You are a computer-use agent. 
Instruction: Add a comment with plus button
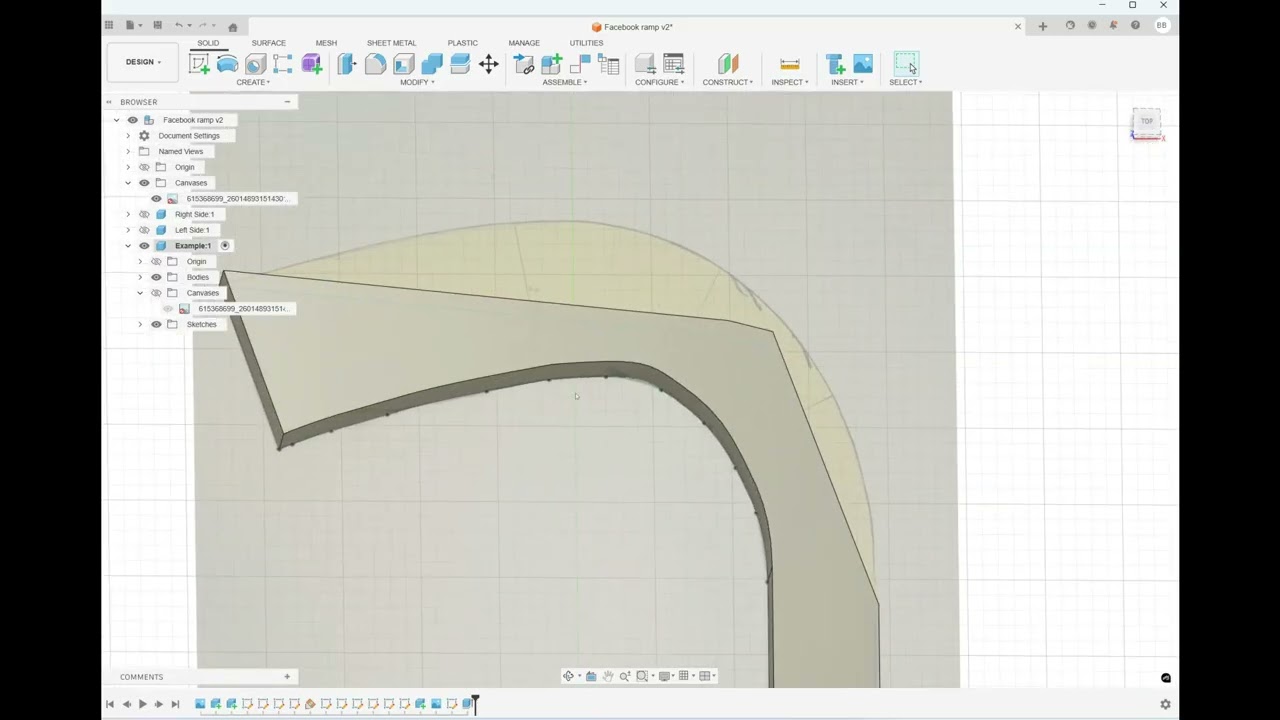coord(287,677)
